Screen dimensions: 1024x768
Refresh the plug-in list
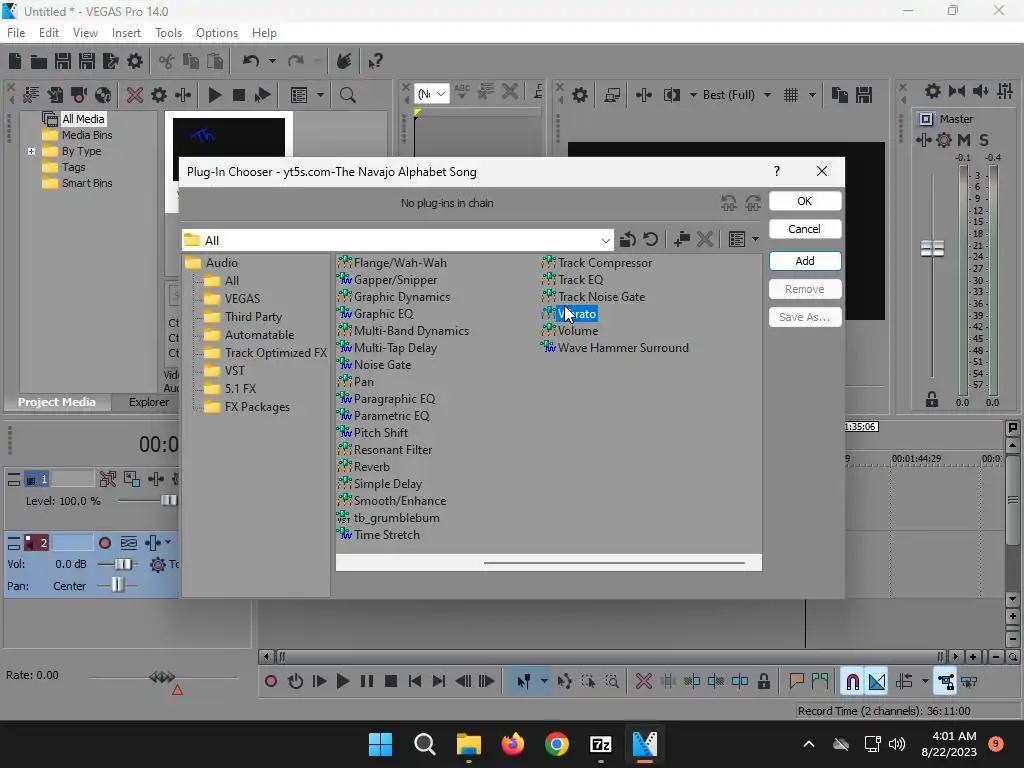pos(650,240)
